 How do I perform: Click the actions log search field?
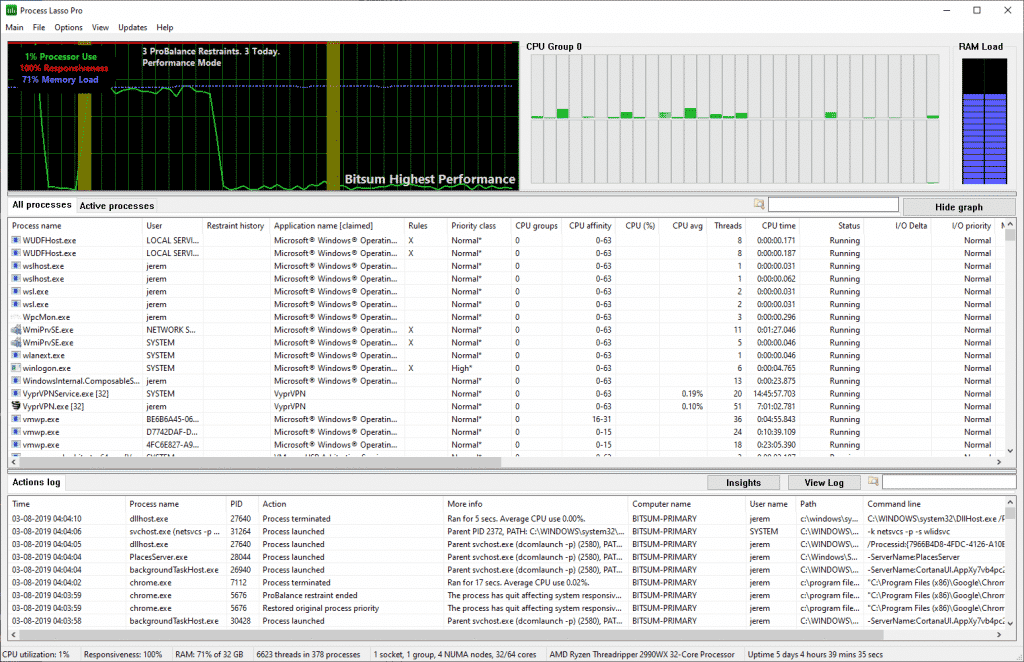pyautogui.click(x=949, y=482)
